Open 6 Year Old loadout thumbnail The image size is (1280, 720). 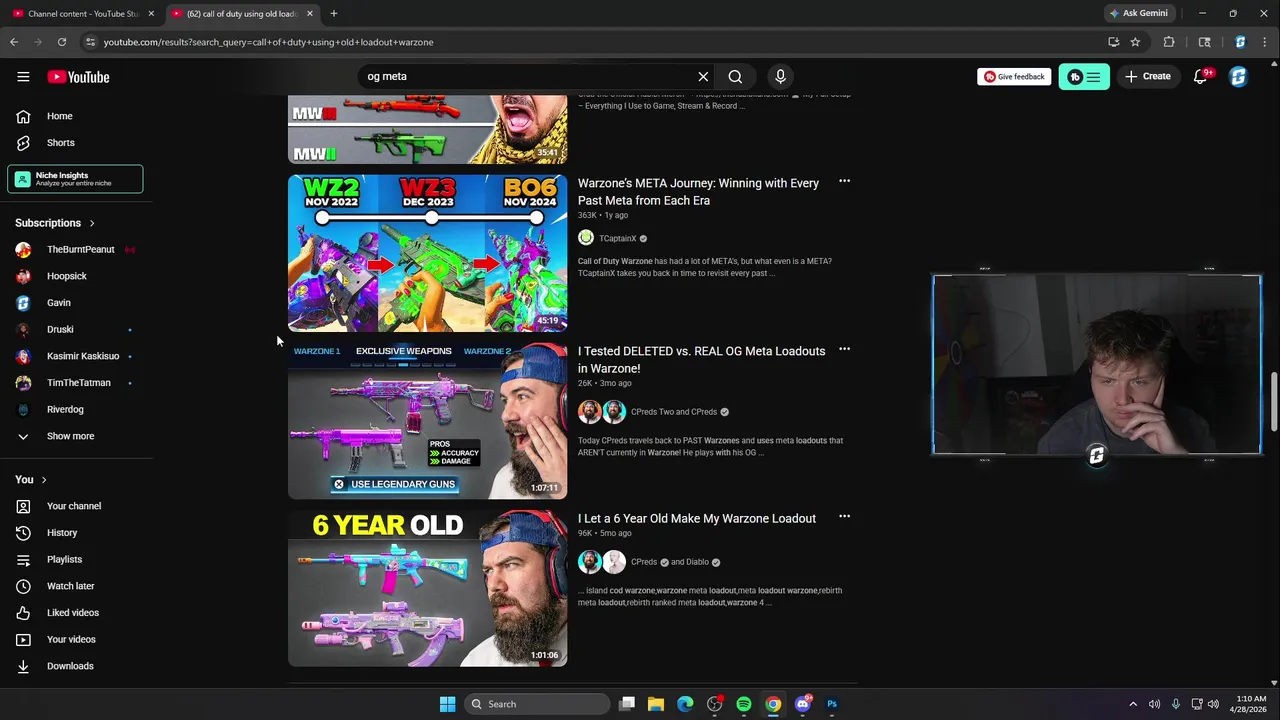[427, 589]
